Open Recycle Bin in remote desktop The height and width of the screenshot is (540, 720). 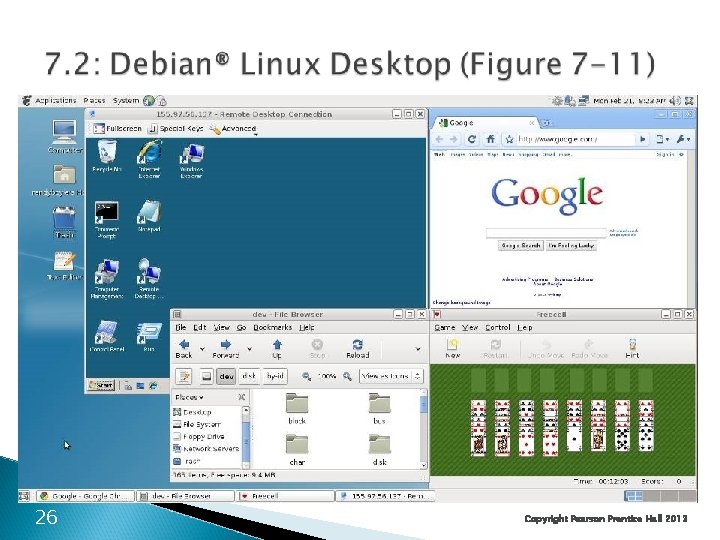point(107,156)
